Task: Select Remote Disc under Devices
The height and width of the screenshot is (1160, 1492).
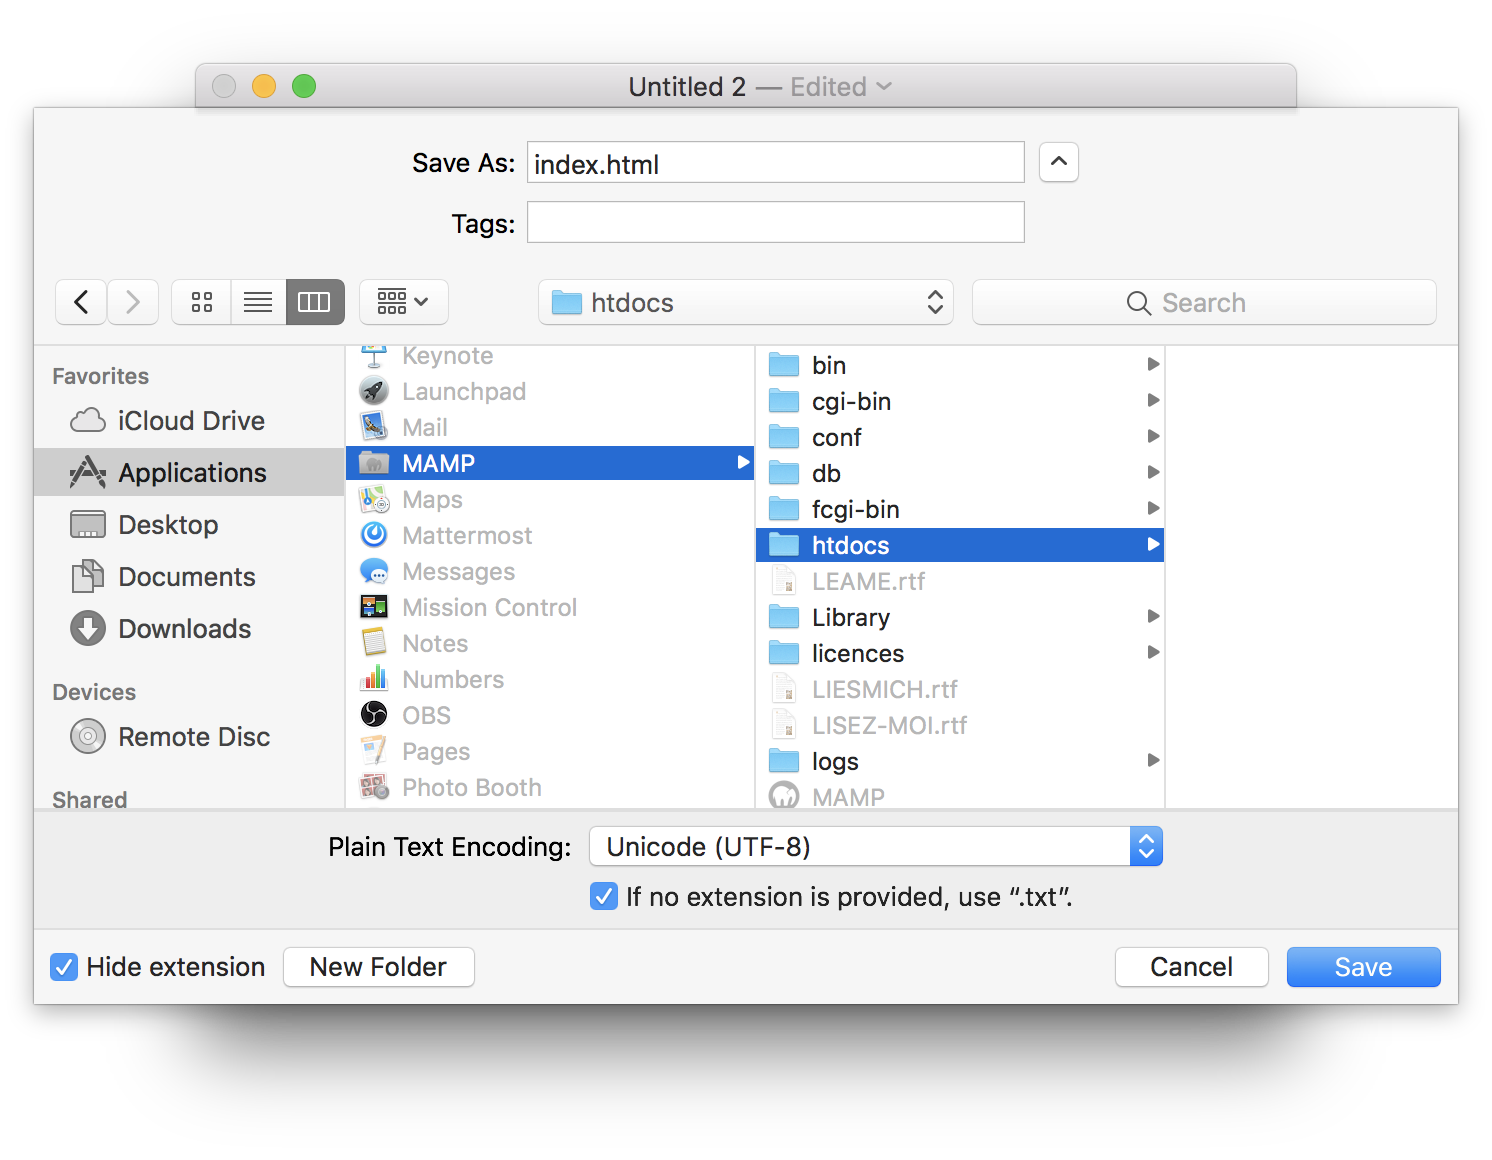Action: pos(193,737)
